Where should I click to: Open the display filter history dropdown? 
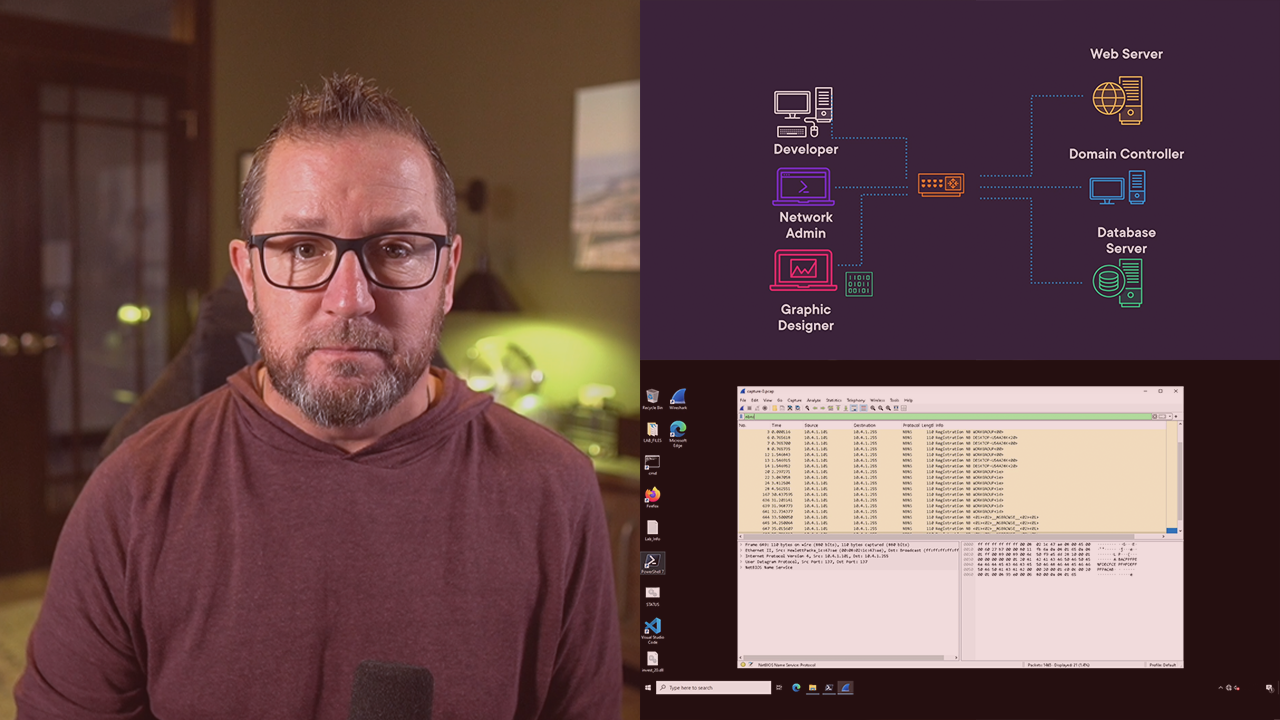1171,416
